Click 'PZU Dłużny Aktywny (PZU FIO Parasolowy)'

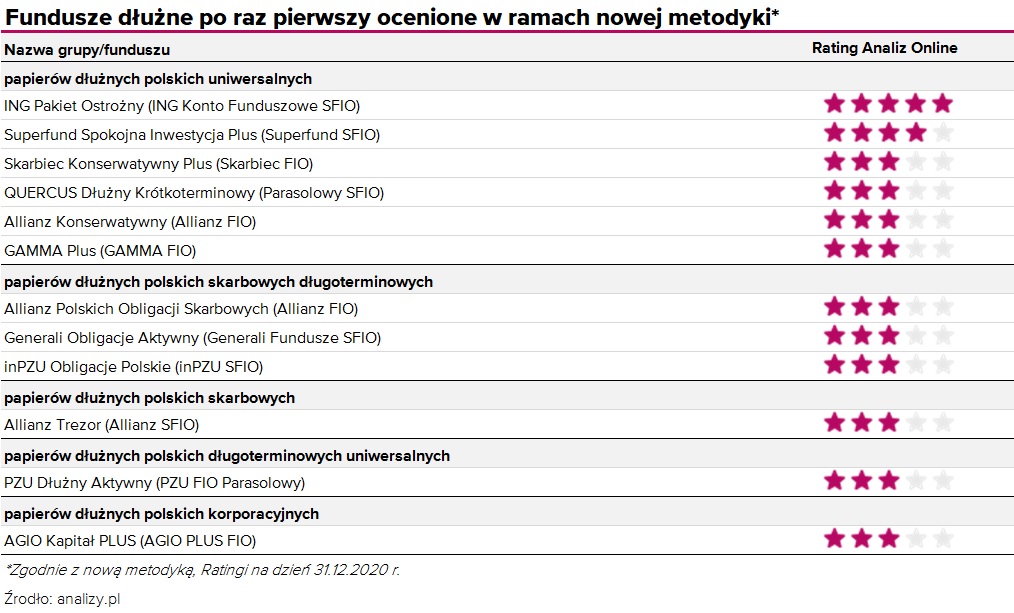[155, 483]
